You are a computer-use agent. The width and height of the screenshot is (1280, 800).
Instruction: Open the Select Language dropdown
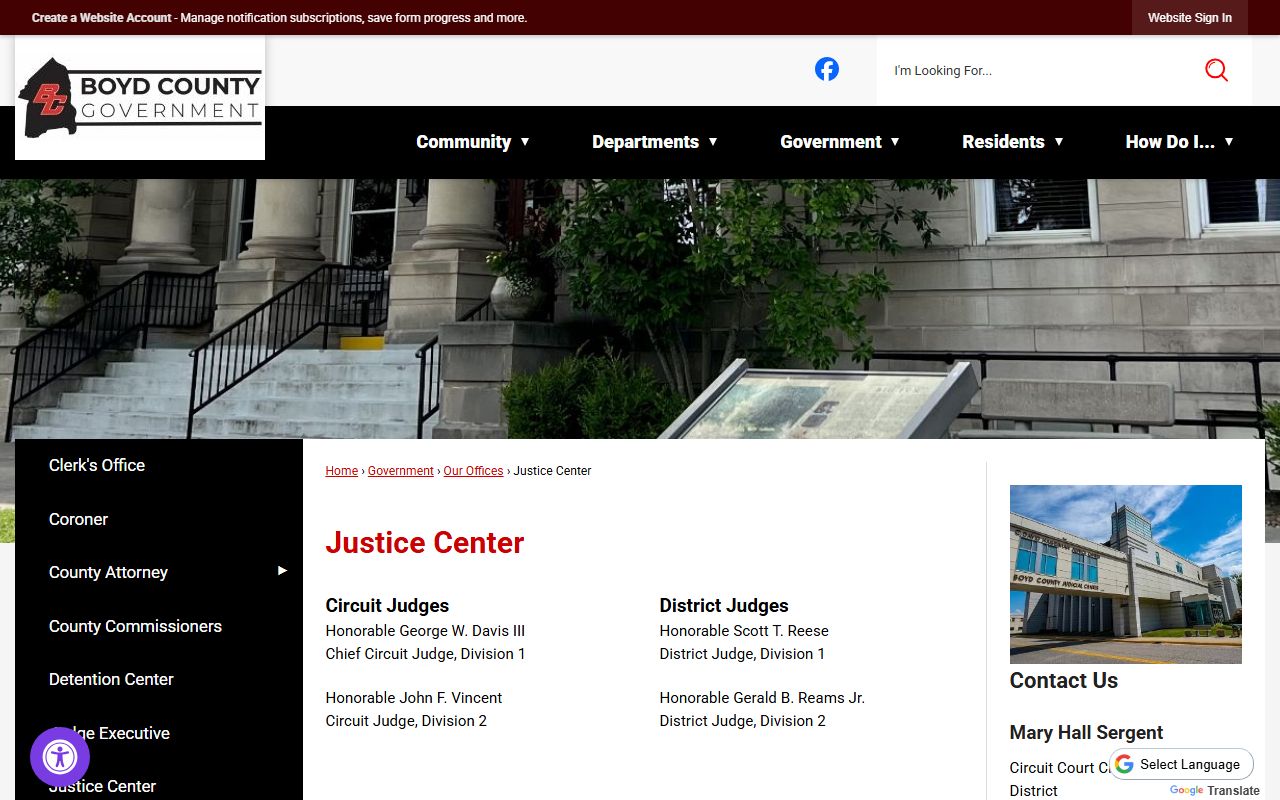coord(1181,764)
